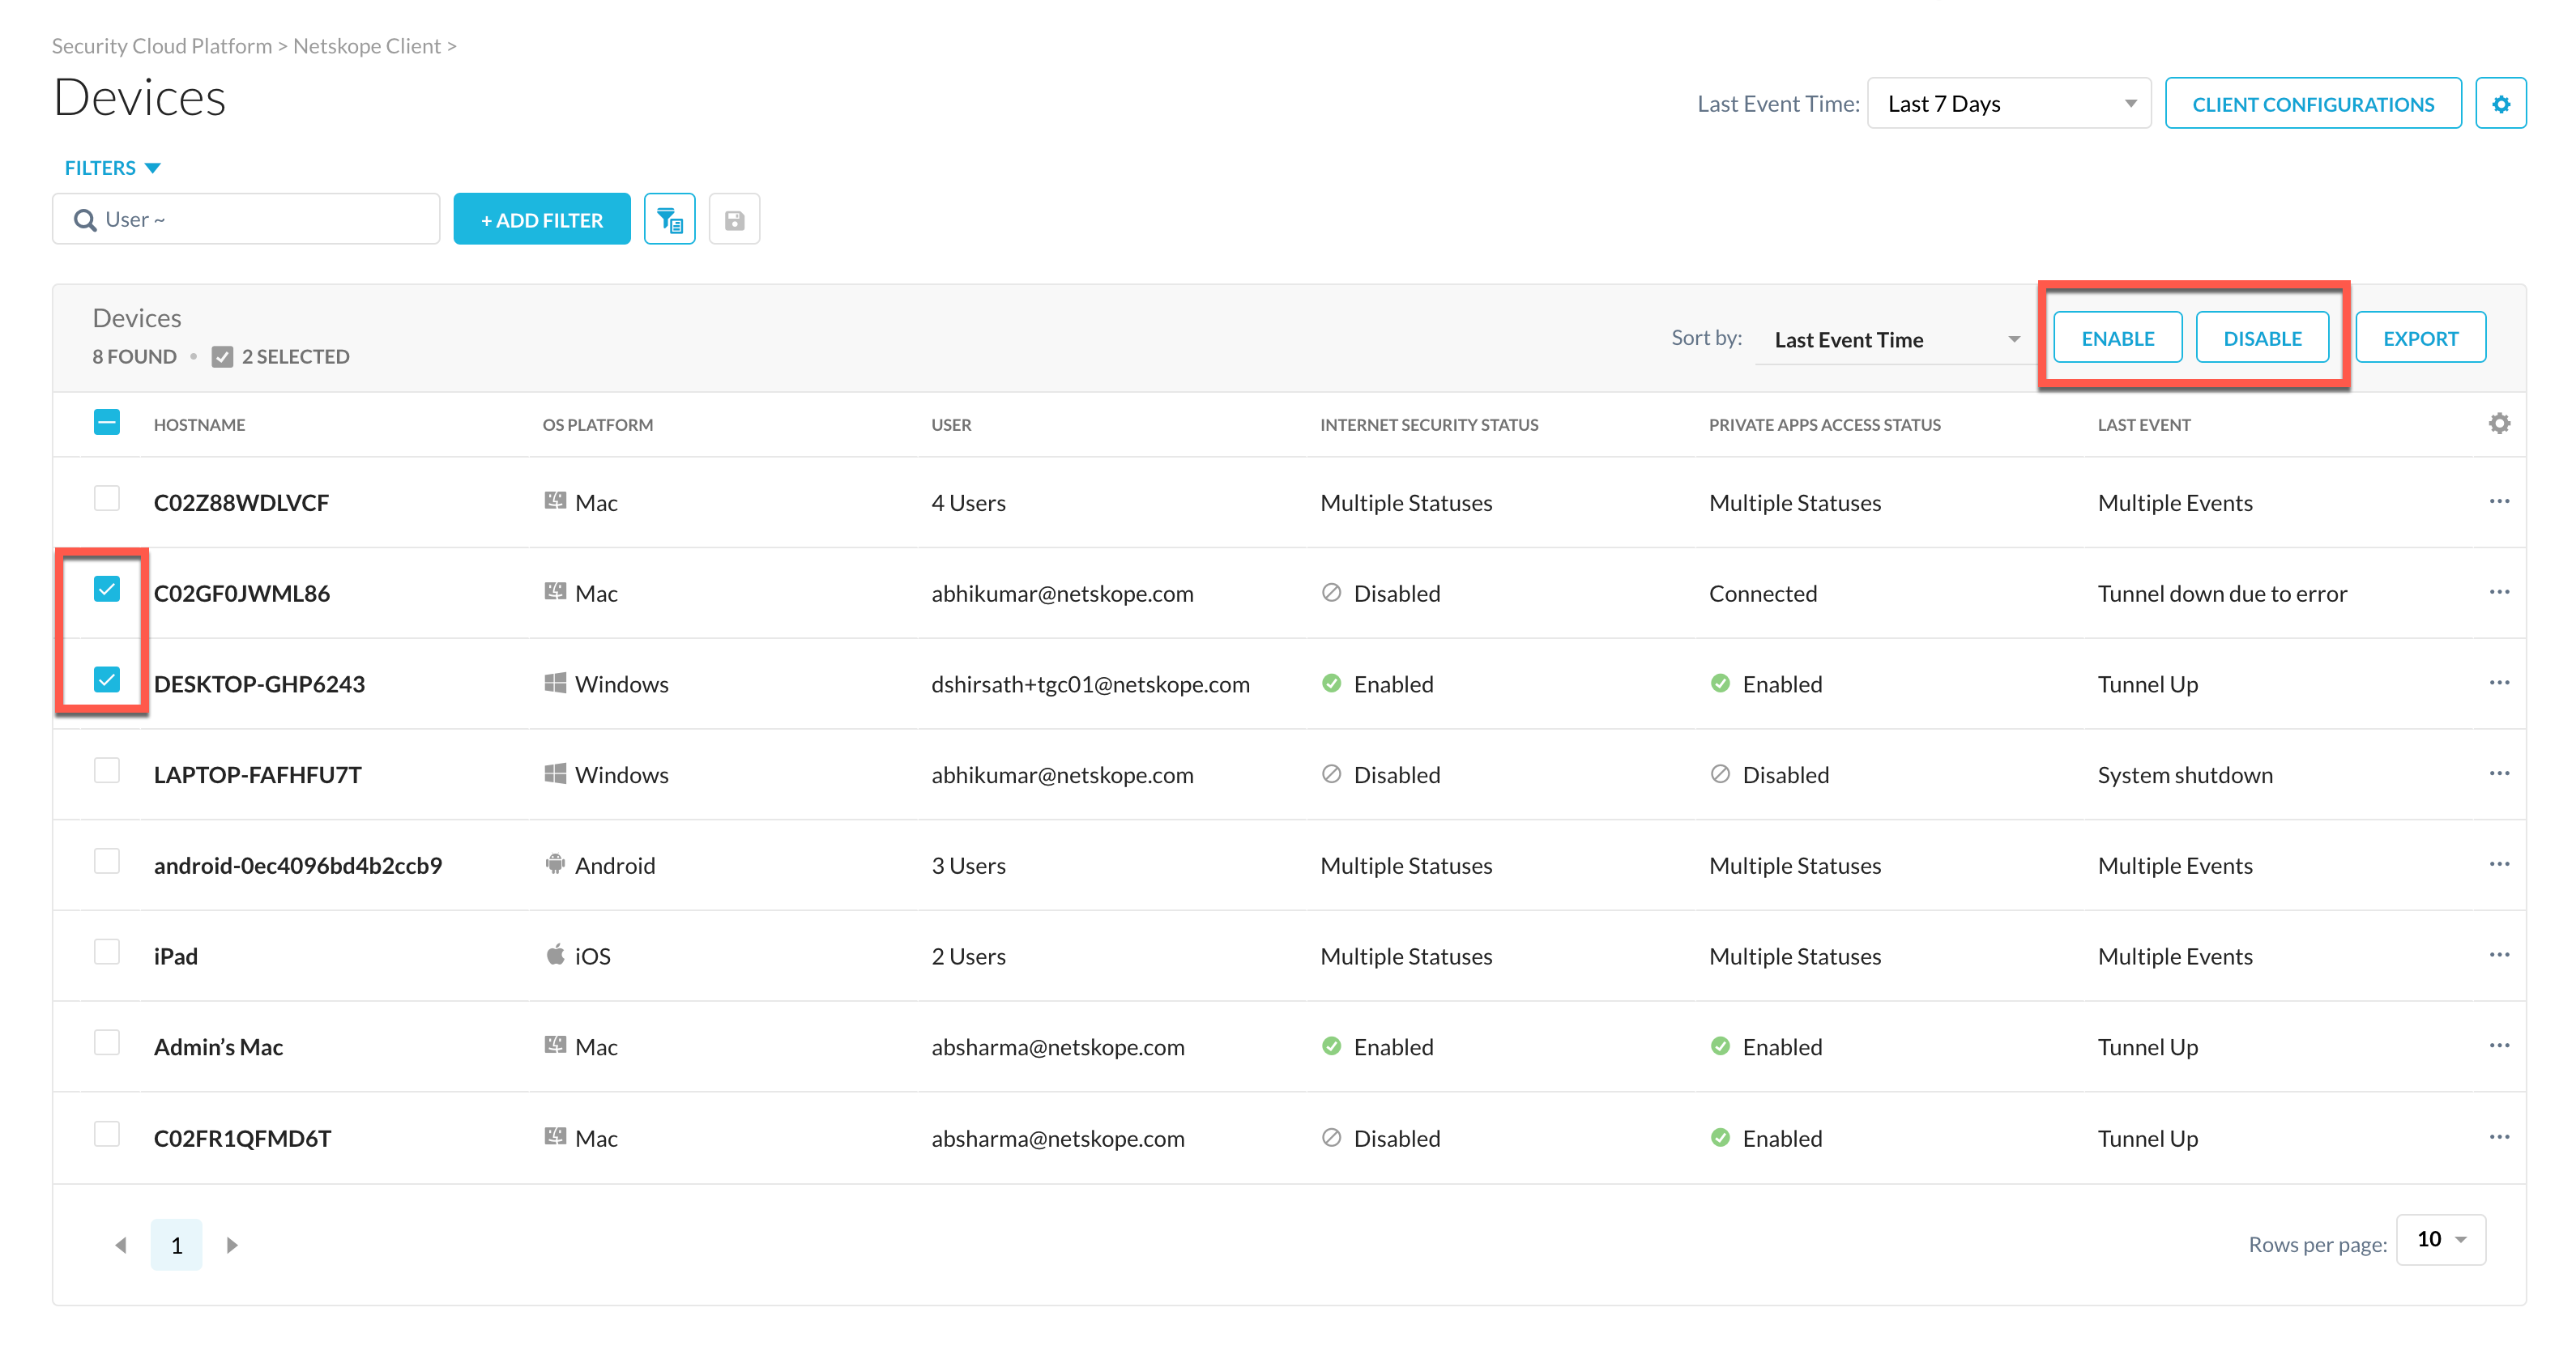The height and width of the screenshot is (1346, 2576).
Task: Click hostname C02GF0JWML86
Action: tap(241, 594)
